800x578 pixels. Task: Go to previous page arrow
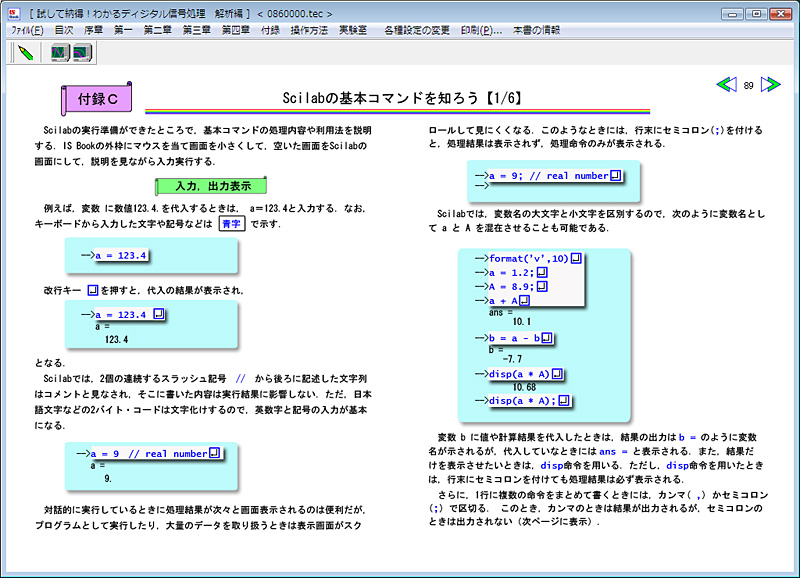tap(727, 84)
